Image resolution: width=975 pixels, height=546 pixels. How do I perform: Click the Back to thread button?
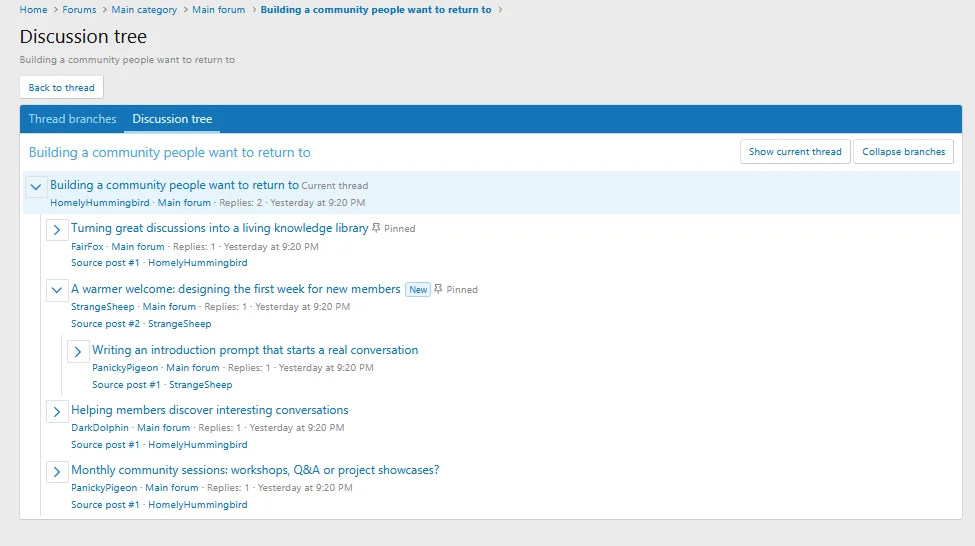click(x=62, y=88)
